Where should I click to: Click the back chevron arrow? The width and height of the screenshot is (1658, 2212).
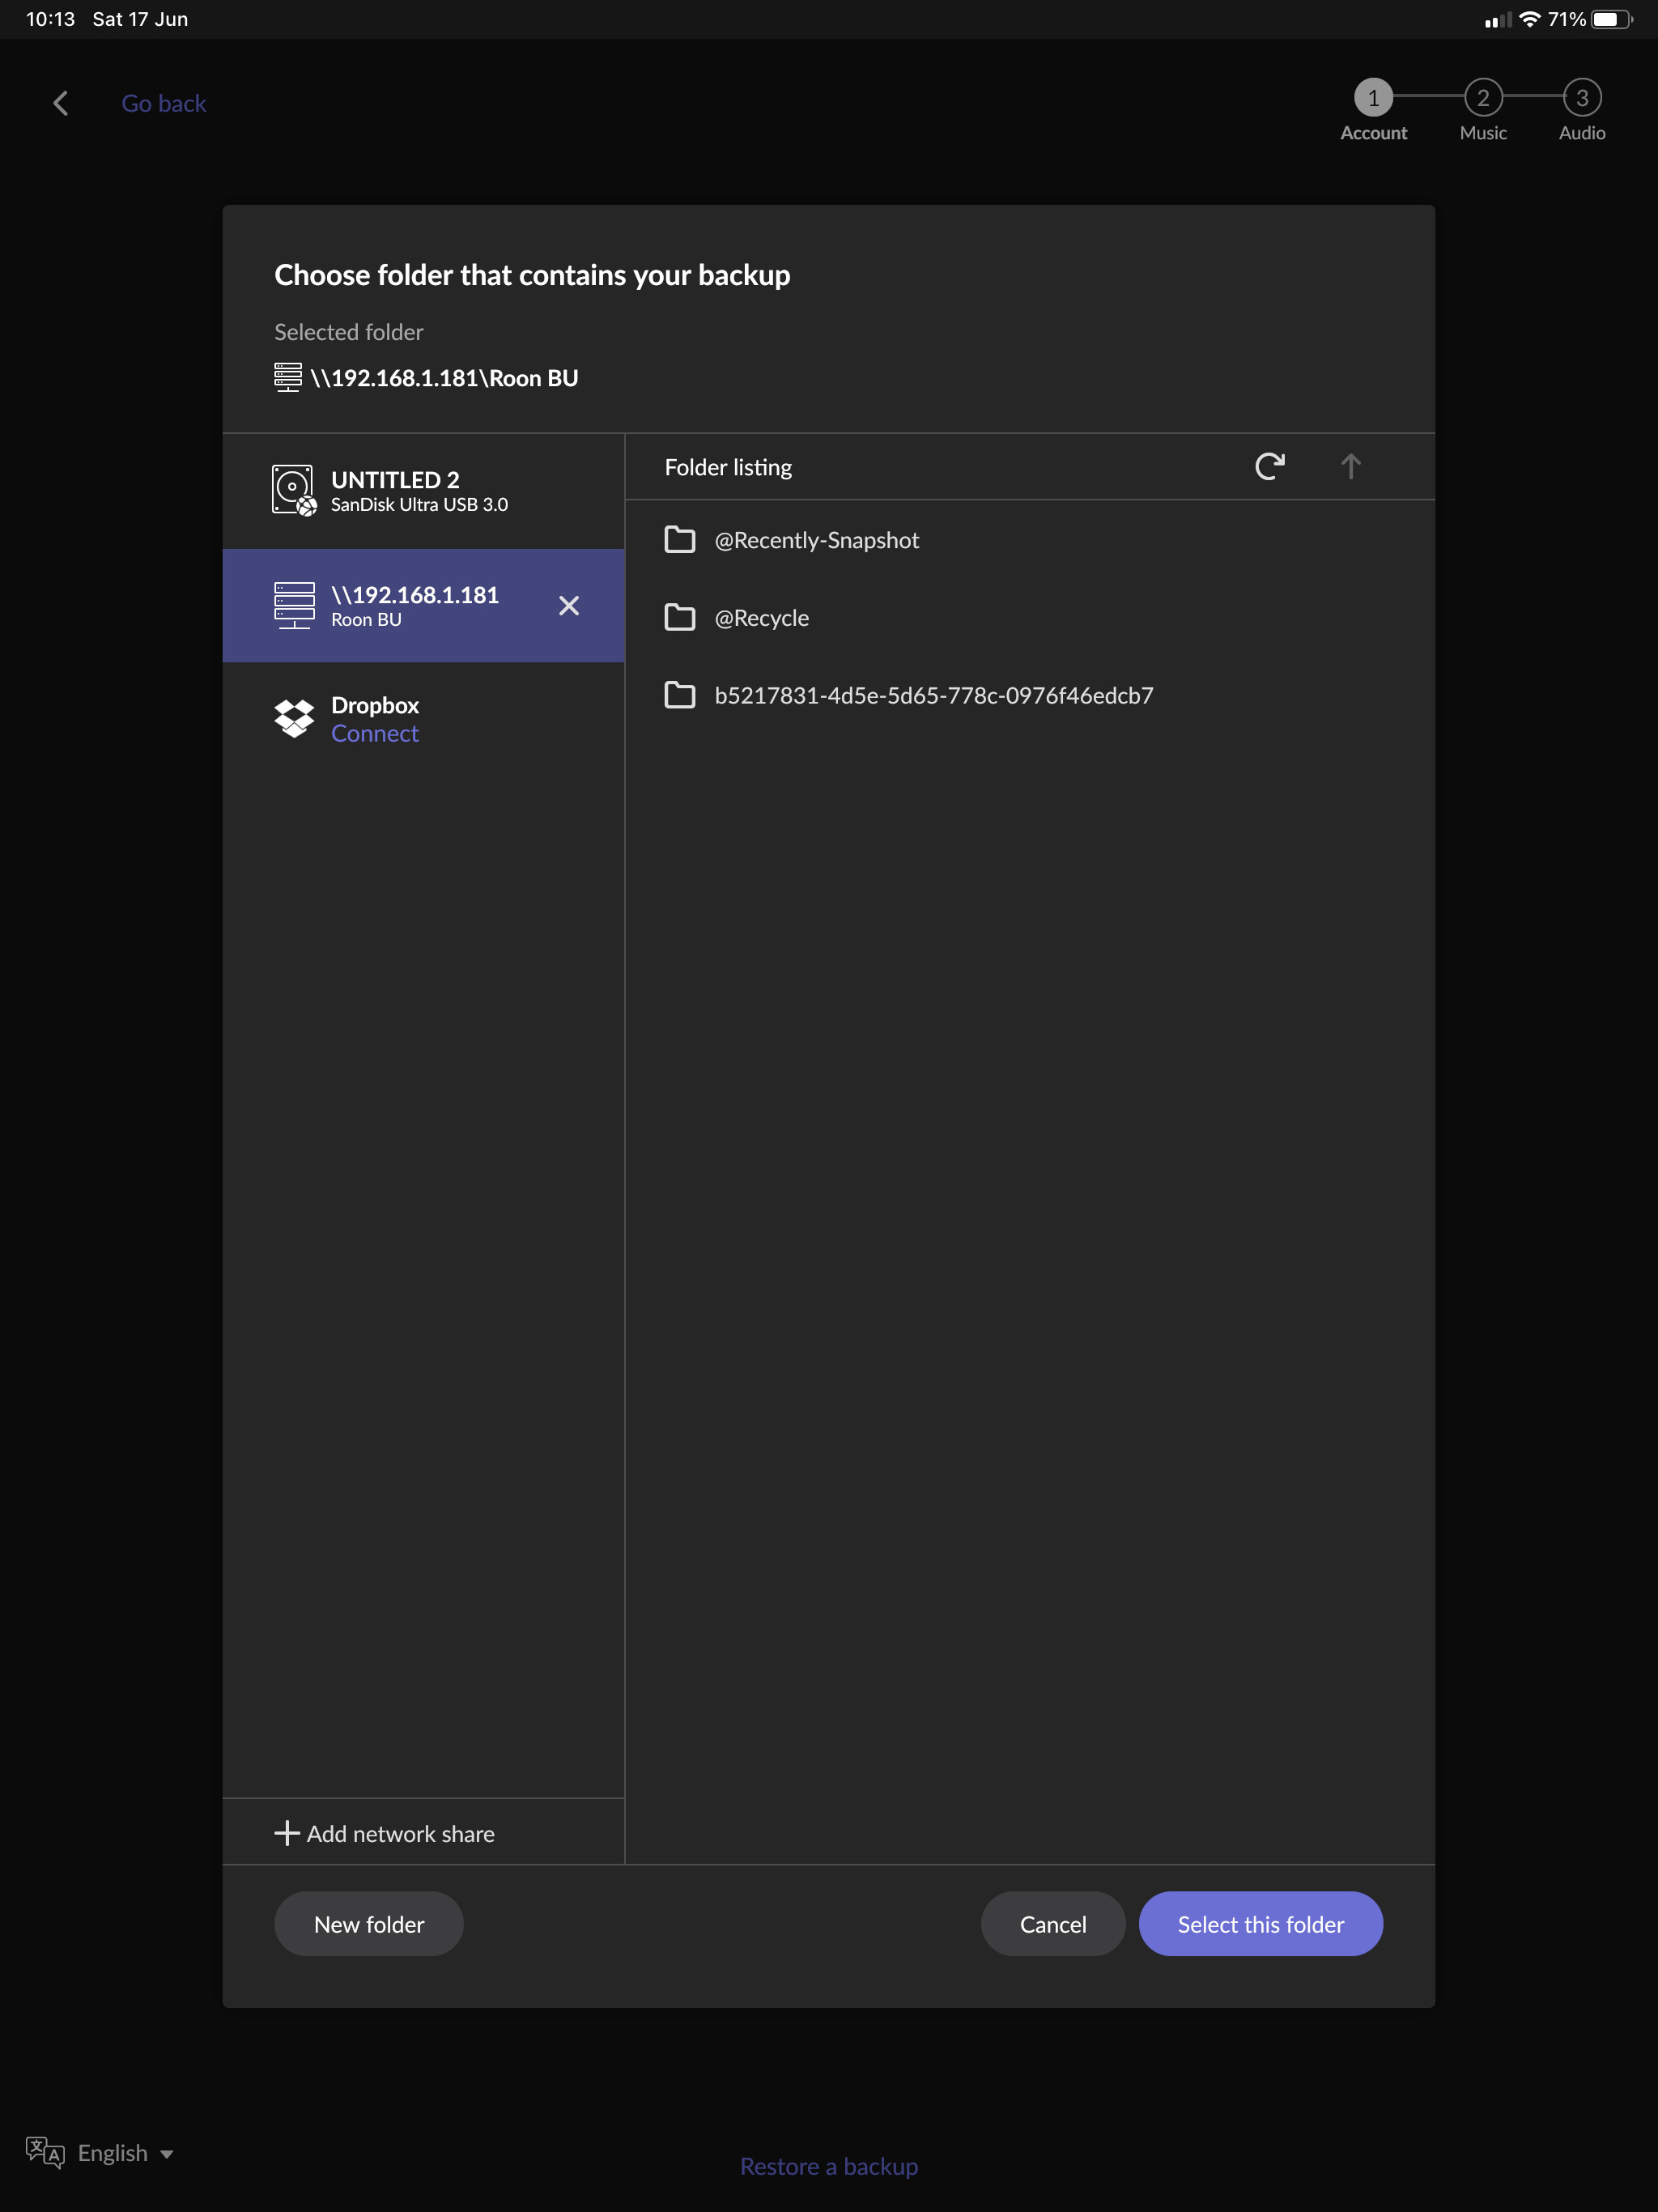tap(61, 103)
